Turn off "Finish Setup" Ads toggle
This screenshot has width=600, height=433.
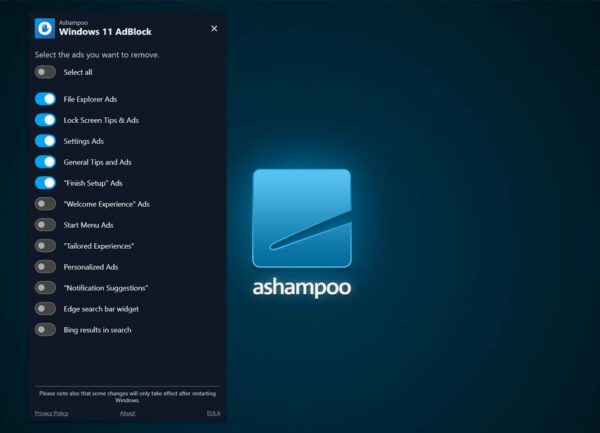[x=45, y=183]
